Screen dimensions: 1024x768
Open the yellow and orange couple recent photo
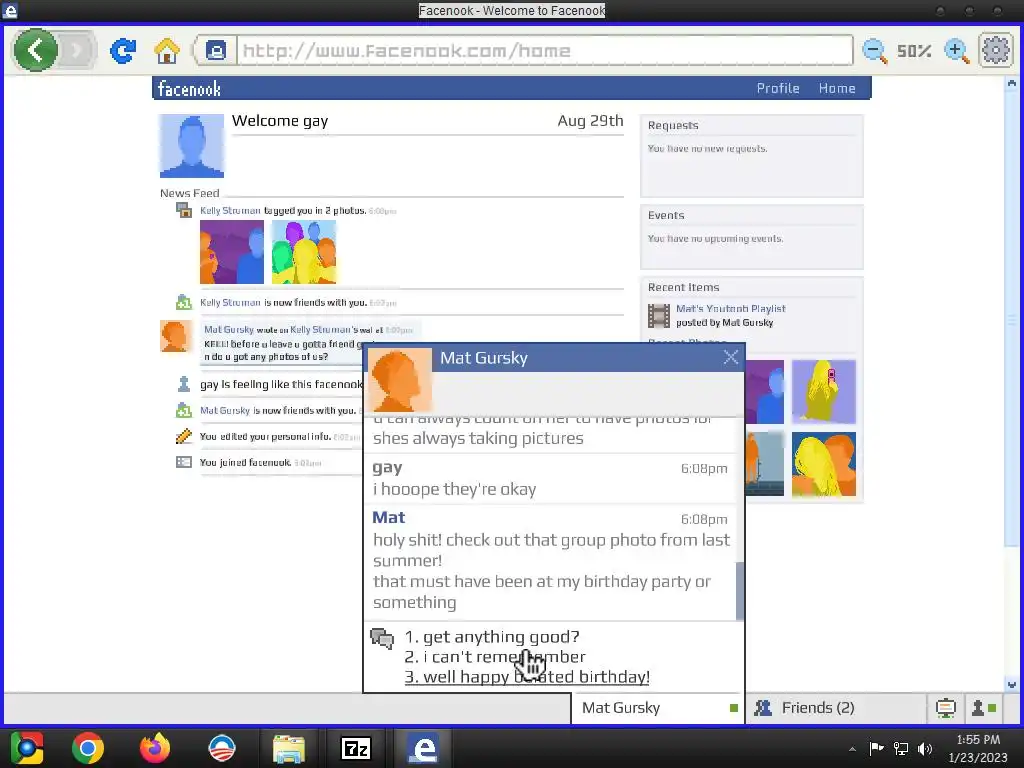point(824,464)
